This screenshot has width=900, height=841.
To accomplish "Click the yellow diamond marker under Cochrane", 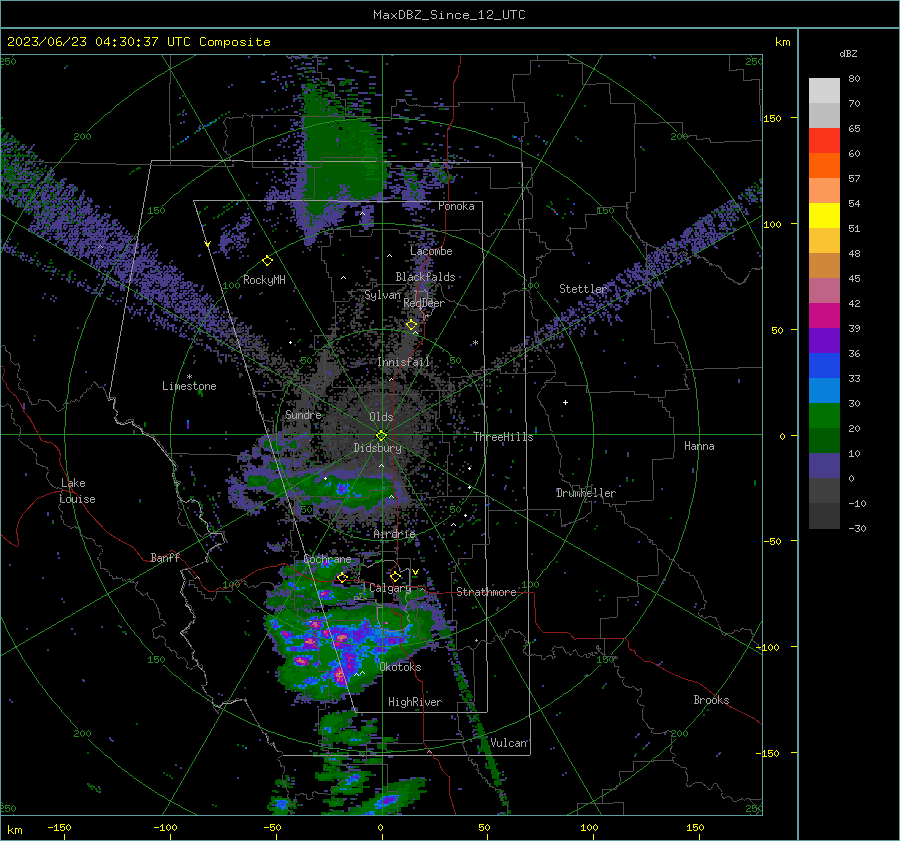I will (x=342, y=577).
